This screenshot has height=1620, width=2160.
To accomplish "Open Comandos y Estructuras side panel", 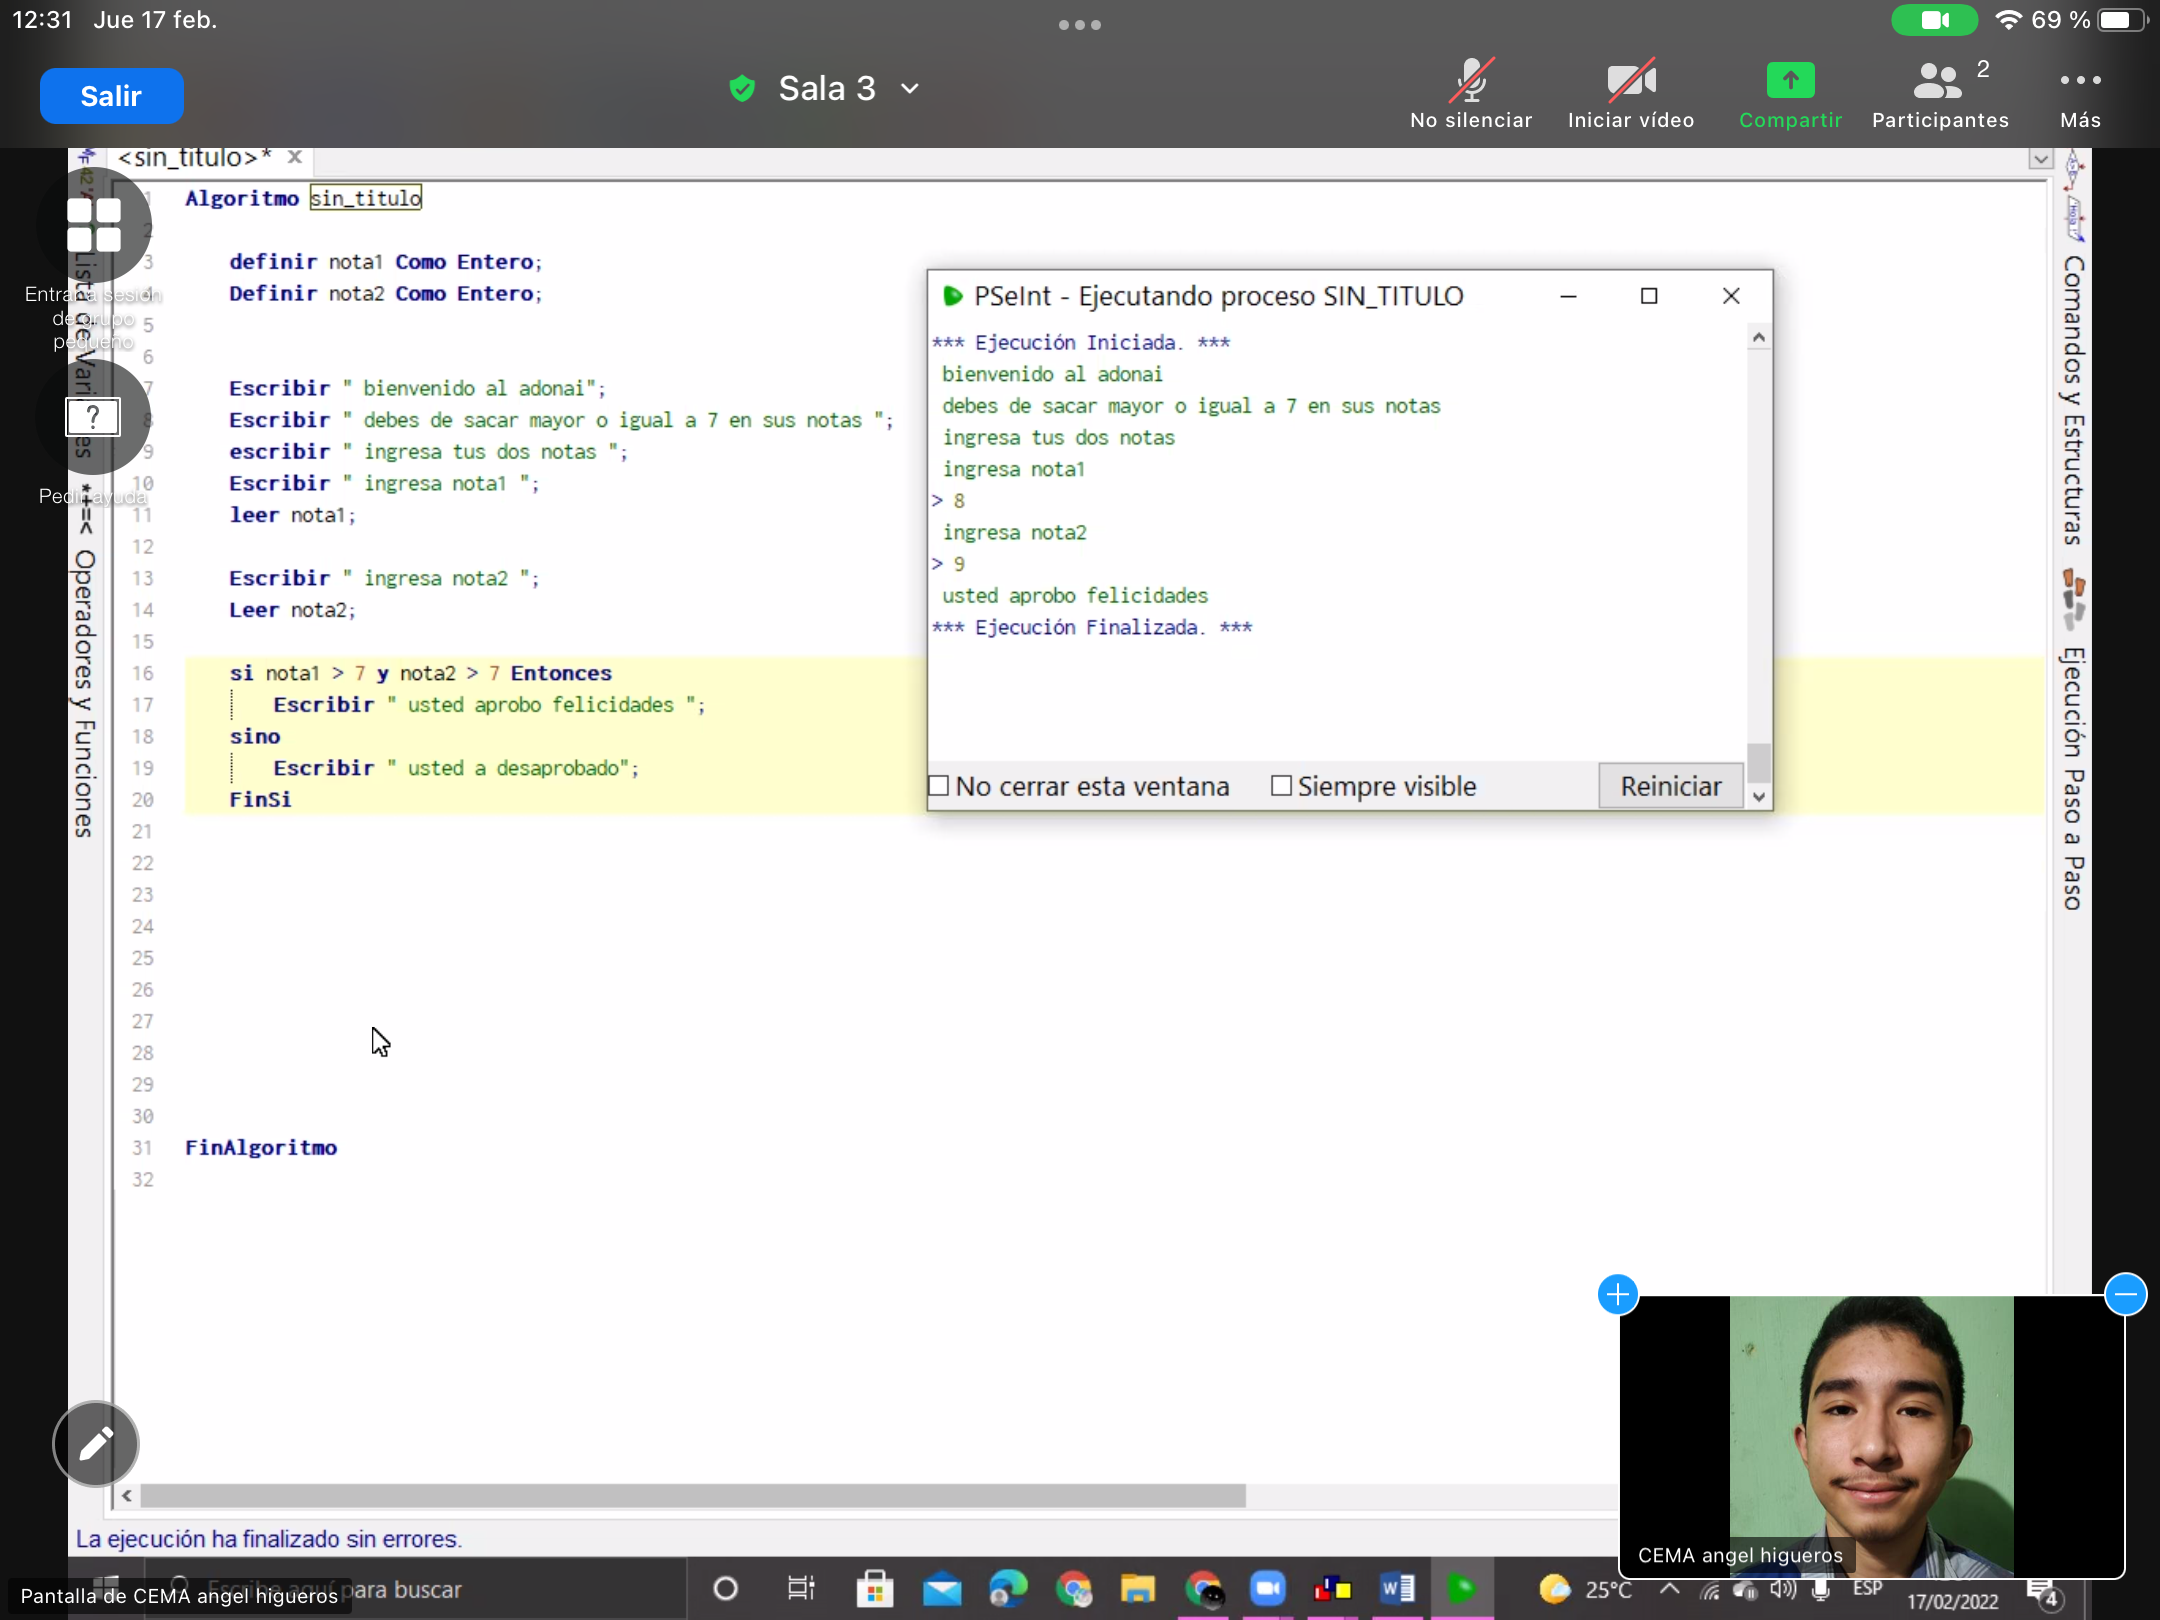I will (x=2073, y=400).
